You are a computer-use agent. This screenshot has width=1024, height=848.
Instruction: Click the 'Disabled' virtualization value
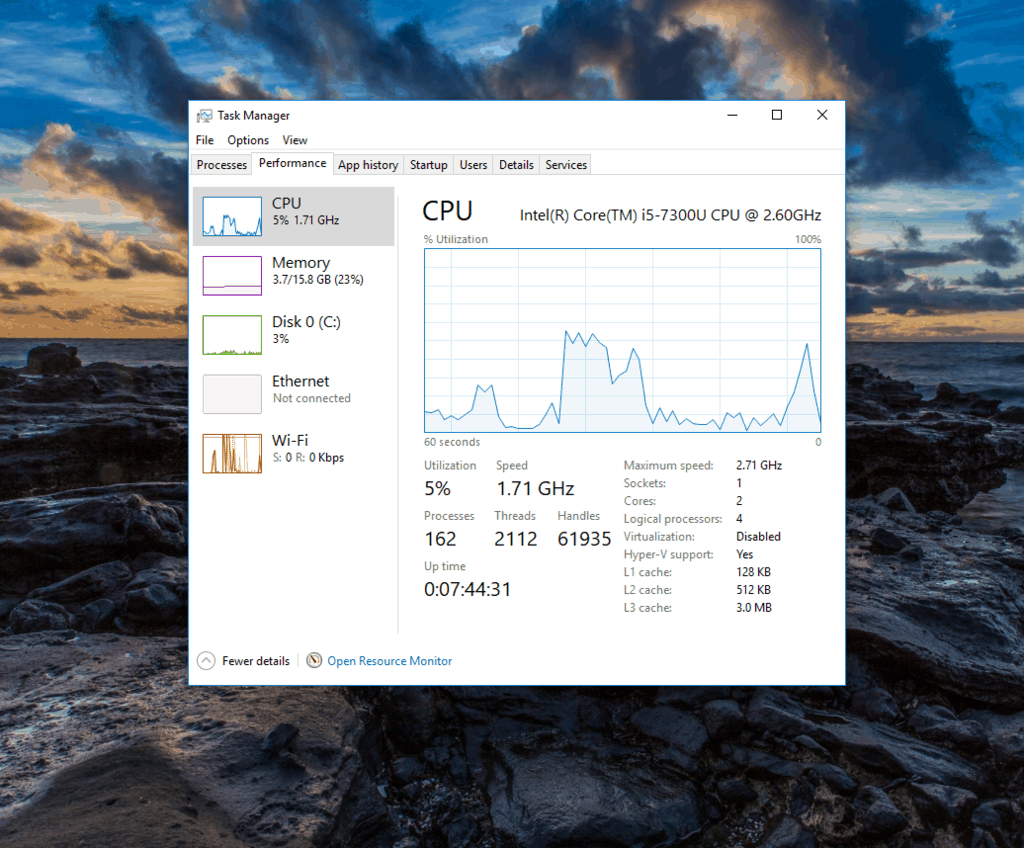(758, 536)
